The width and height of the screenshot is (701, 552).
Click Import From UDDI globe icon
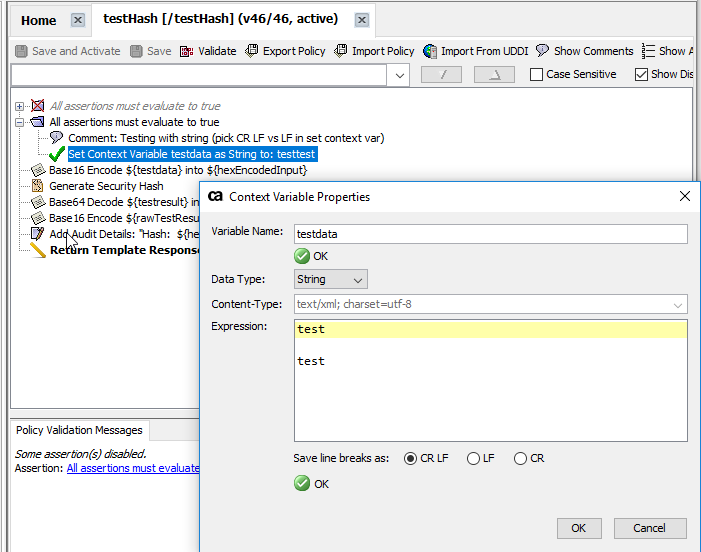(430, 51)
